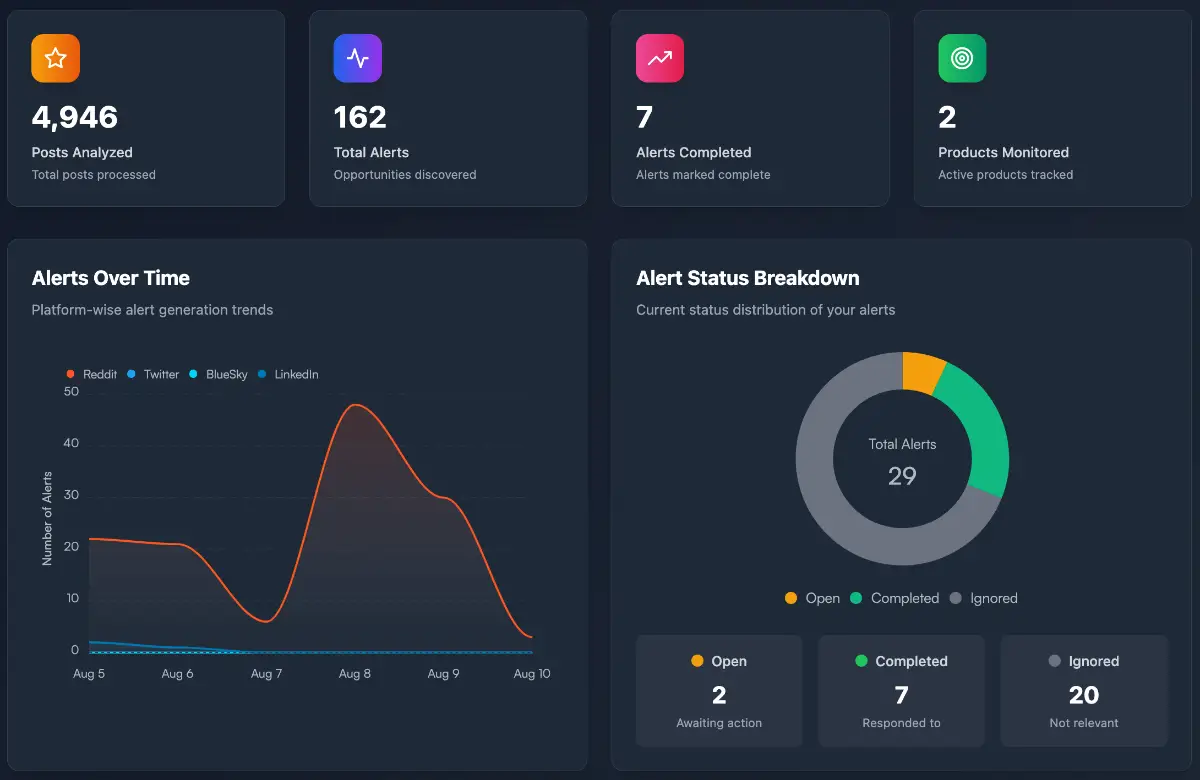
Task: Expand the Open alerts summary card
Action: (x=718, y=691)
